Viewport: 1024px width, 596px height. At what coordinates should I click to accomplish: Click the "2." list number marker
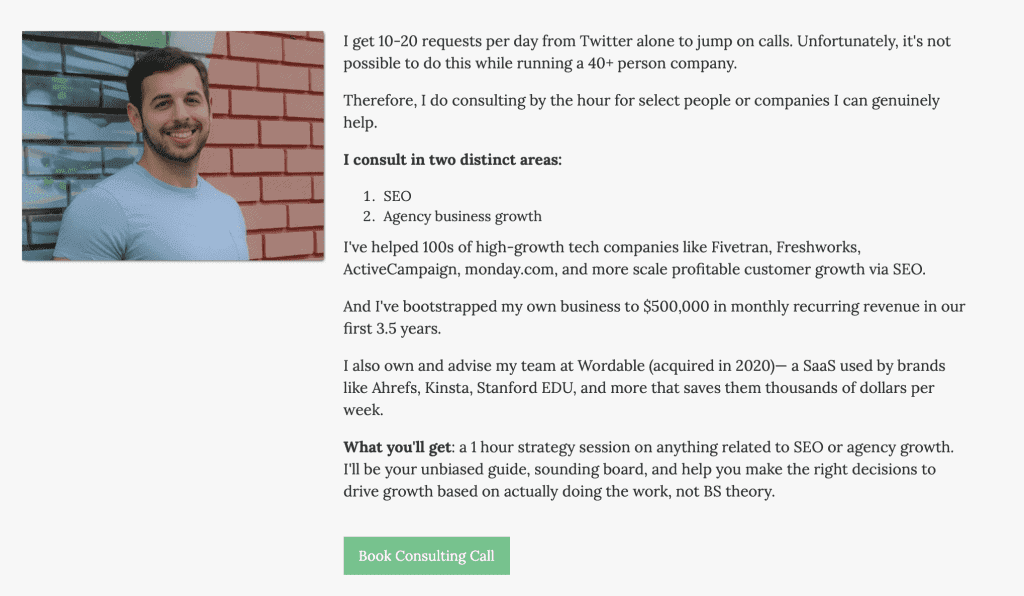point(369,216)
